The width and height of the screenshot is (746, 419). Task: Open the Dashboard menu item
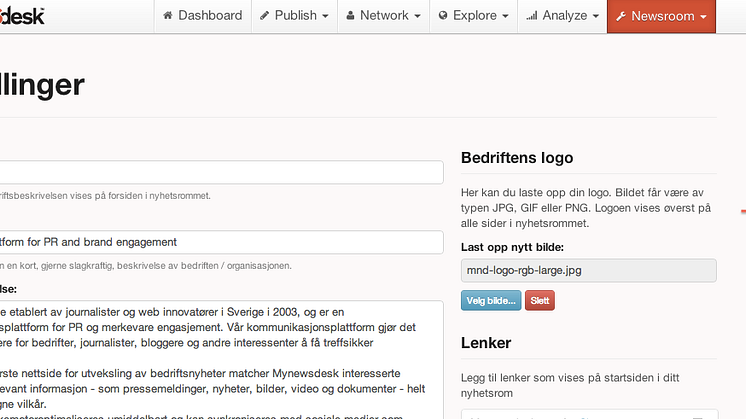point(203,16)
